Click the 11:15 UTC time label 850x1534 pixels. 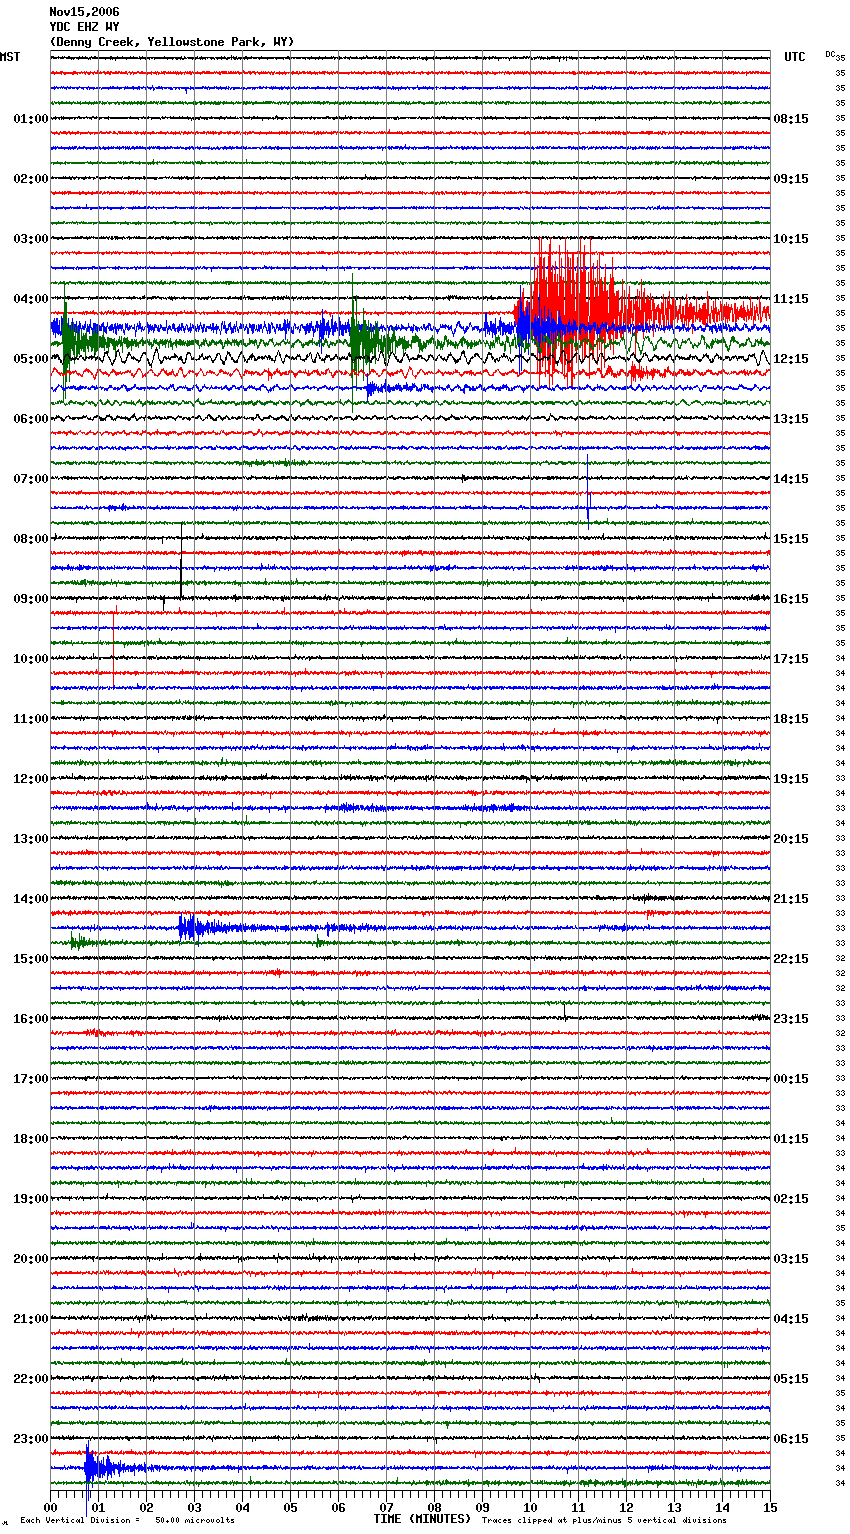(791, 299)
